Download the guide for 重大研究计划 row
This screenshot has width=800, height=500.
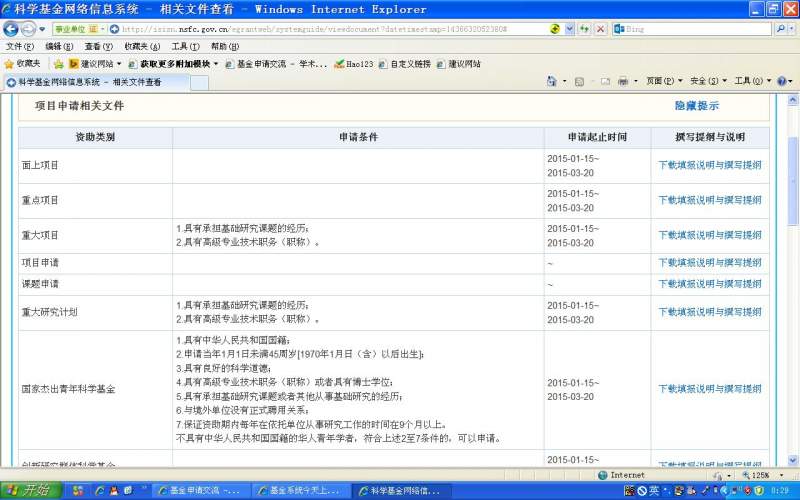pyautogui.click(x=710, y=312)
